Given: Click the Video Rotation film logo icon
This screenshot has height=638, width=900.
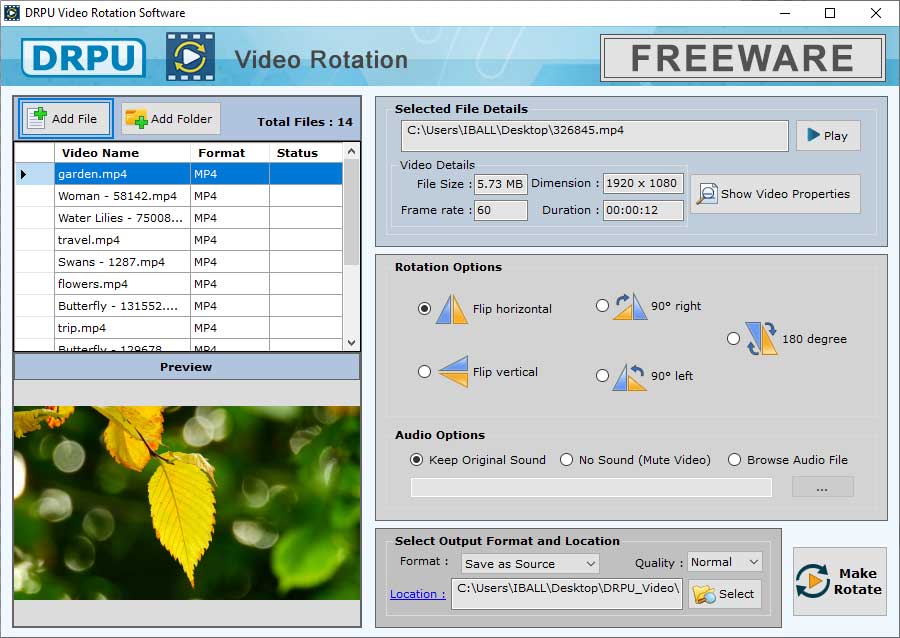Looking at the screenshot, I should [x=191, y=57].
